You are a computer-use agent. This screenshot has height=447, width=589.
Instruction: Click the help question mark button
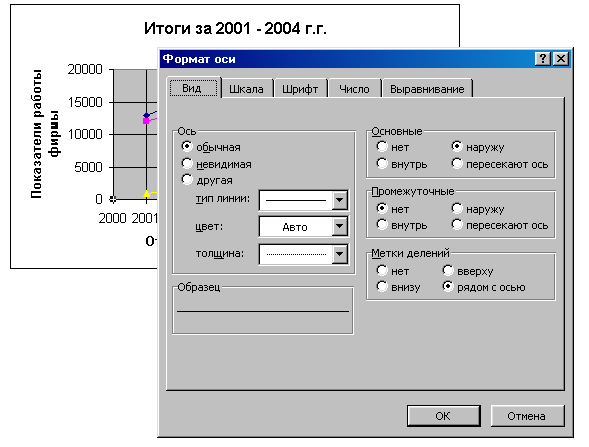(x=543, y=59)
